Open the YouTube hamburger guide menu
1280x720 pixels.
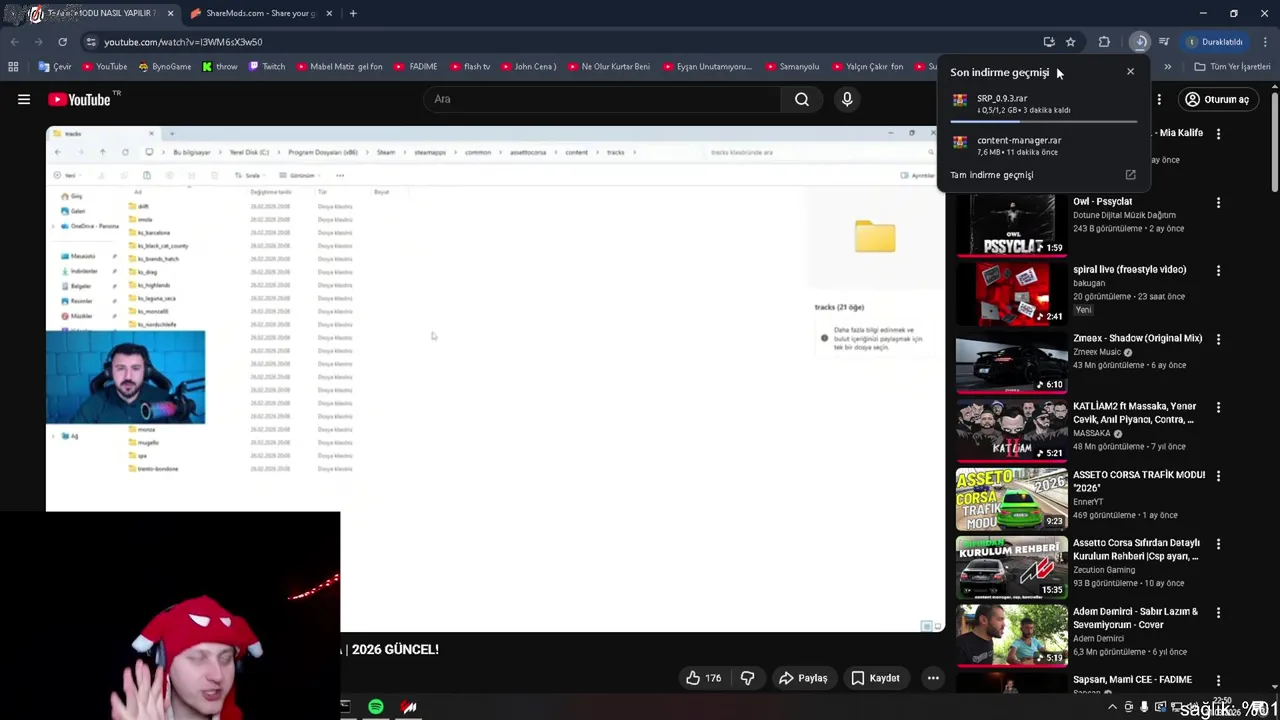24,99
